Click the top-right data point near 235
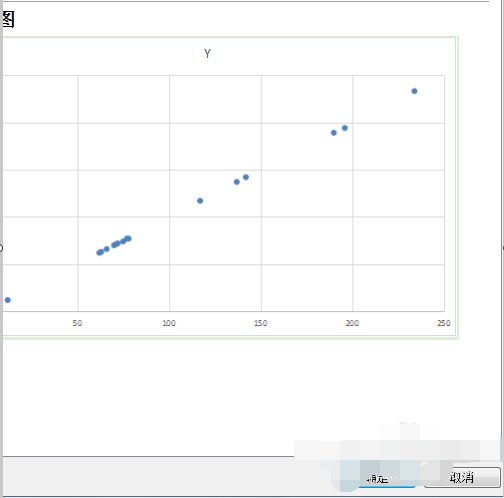Screen dimensions: 504x498 click(x=414, y=91)
